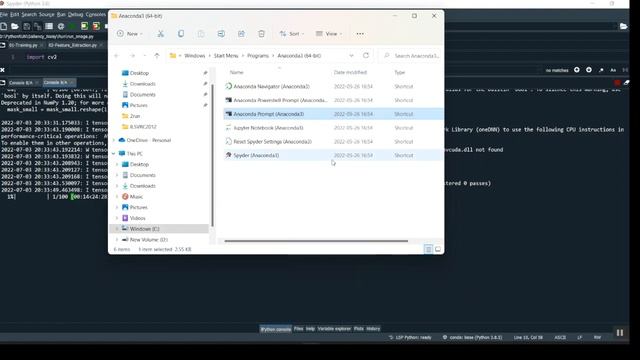Image resolution: width=640 pixels, height=360 pixels.
Task: Switch Explorer to large icons layout icon
Action: [438, 249]
